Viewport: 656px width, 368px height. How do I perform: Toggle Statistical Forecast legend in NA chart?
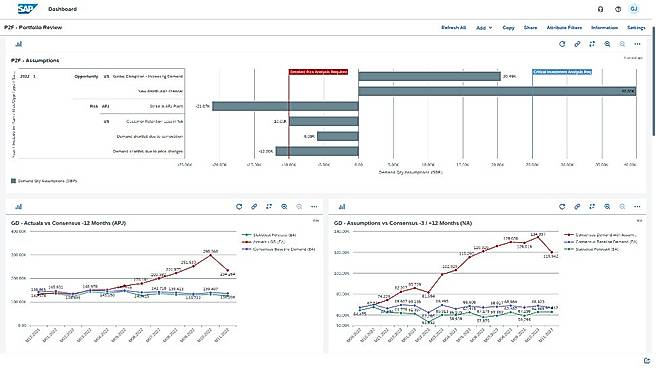coord(592,249)
